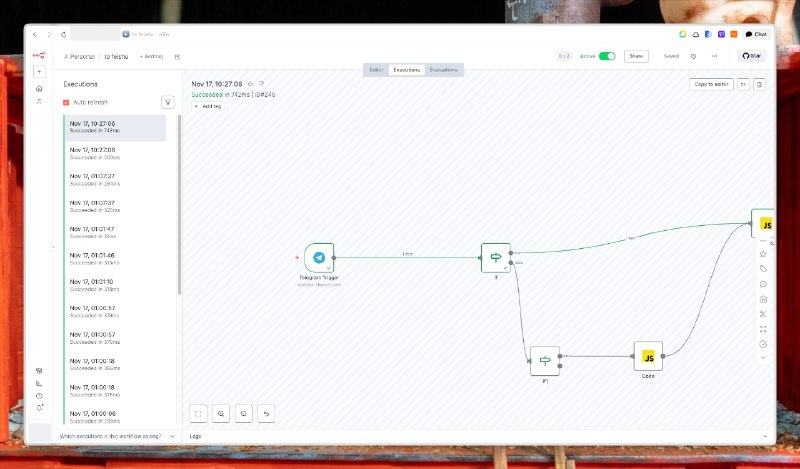Click the Copy to editor button
Screen dimensions: 800x469
(711, 84)
